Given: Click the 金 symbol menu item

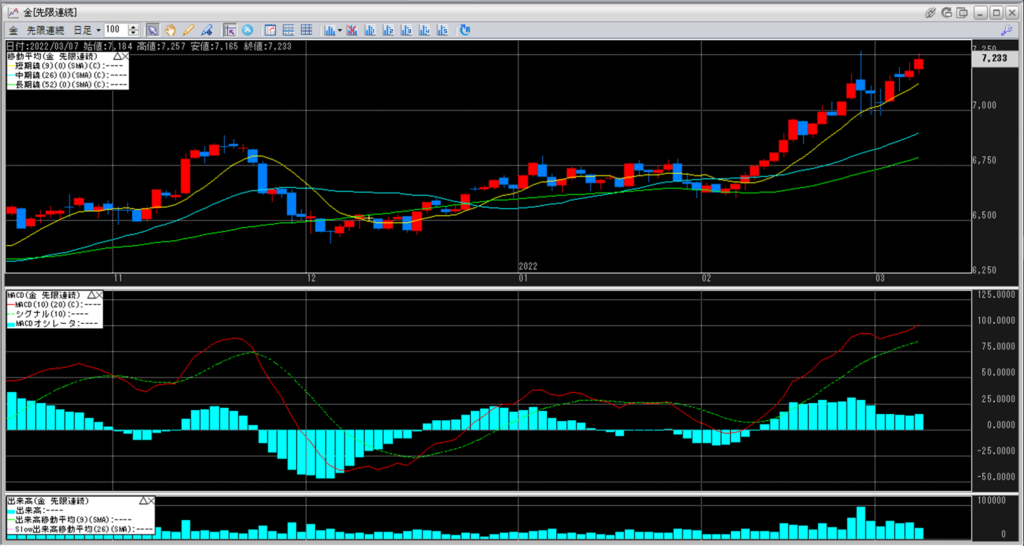Looking at the screenshot, I should 14,30.
